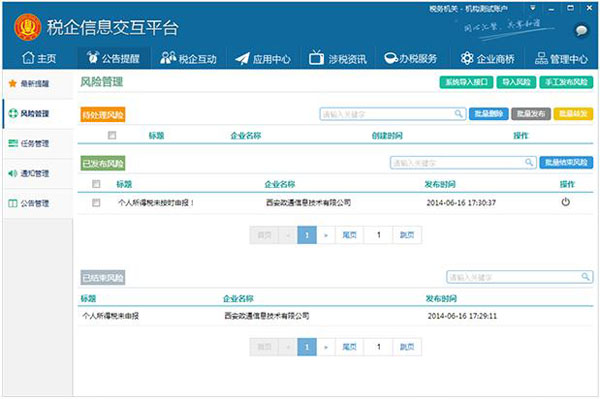
Task: Click next » arrow in 已结束风险 pagination
Action: click(326, 347)
